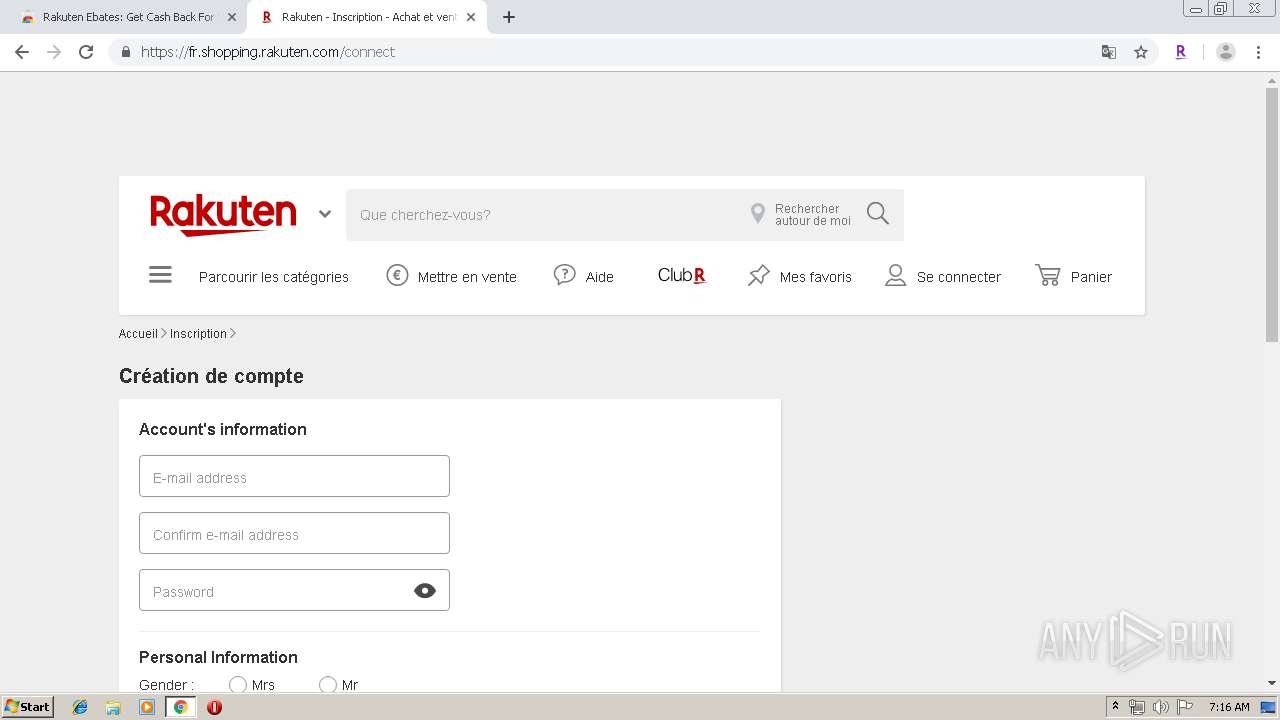1280x720 pixels.
Task: Open Mes favoris link
Action: pos(816,277)
